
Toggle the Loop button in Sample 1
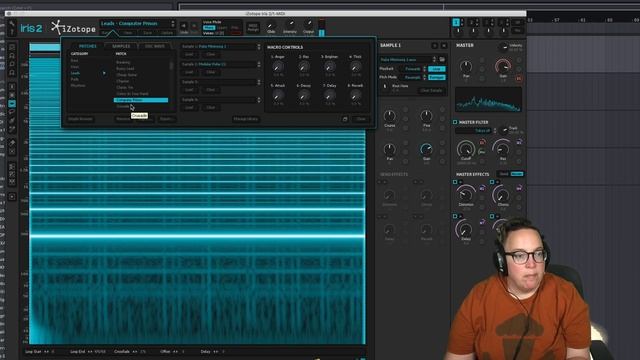436,69
